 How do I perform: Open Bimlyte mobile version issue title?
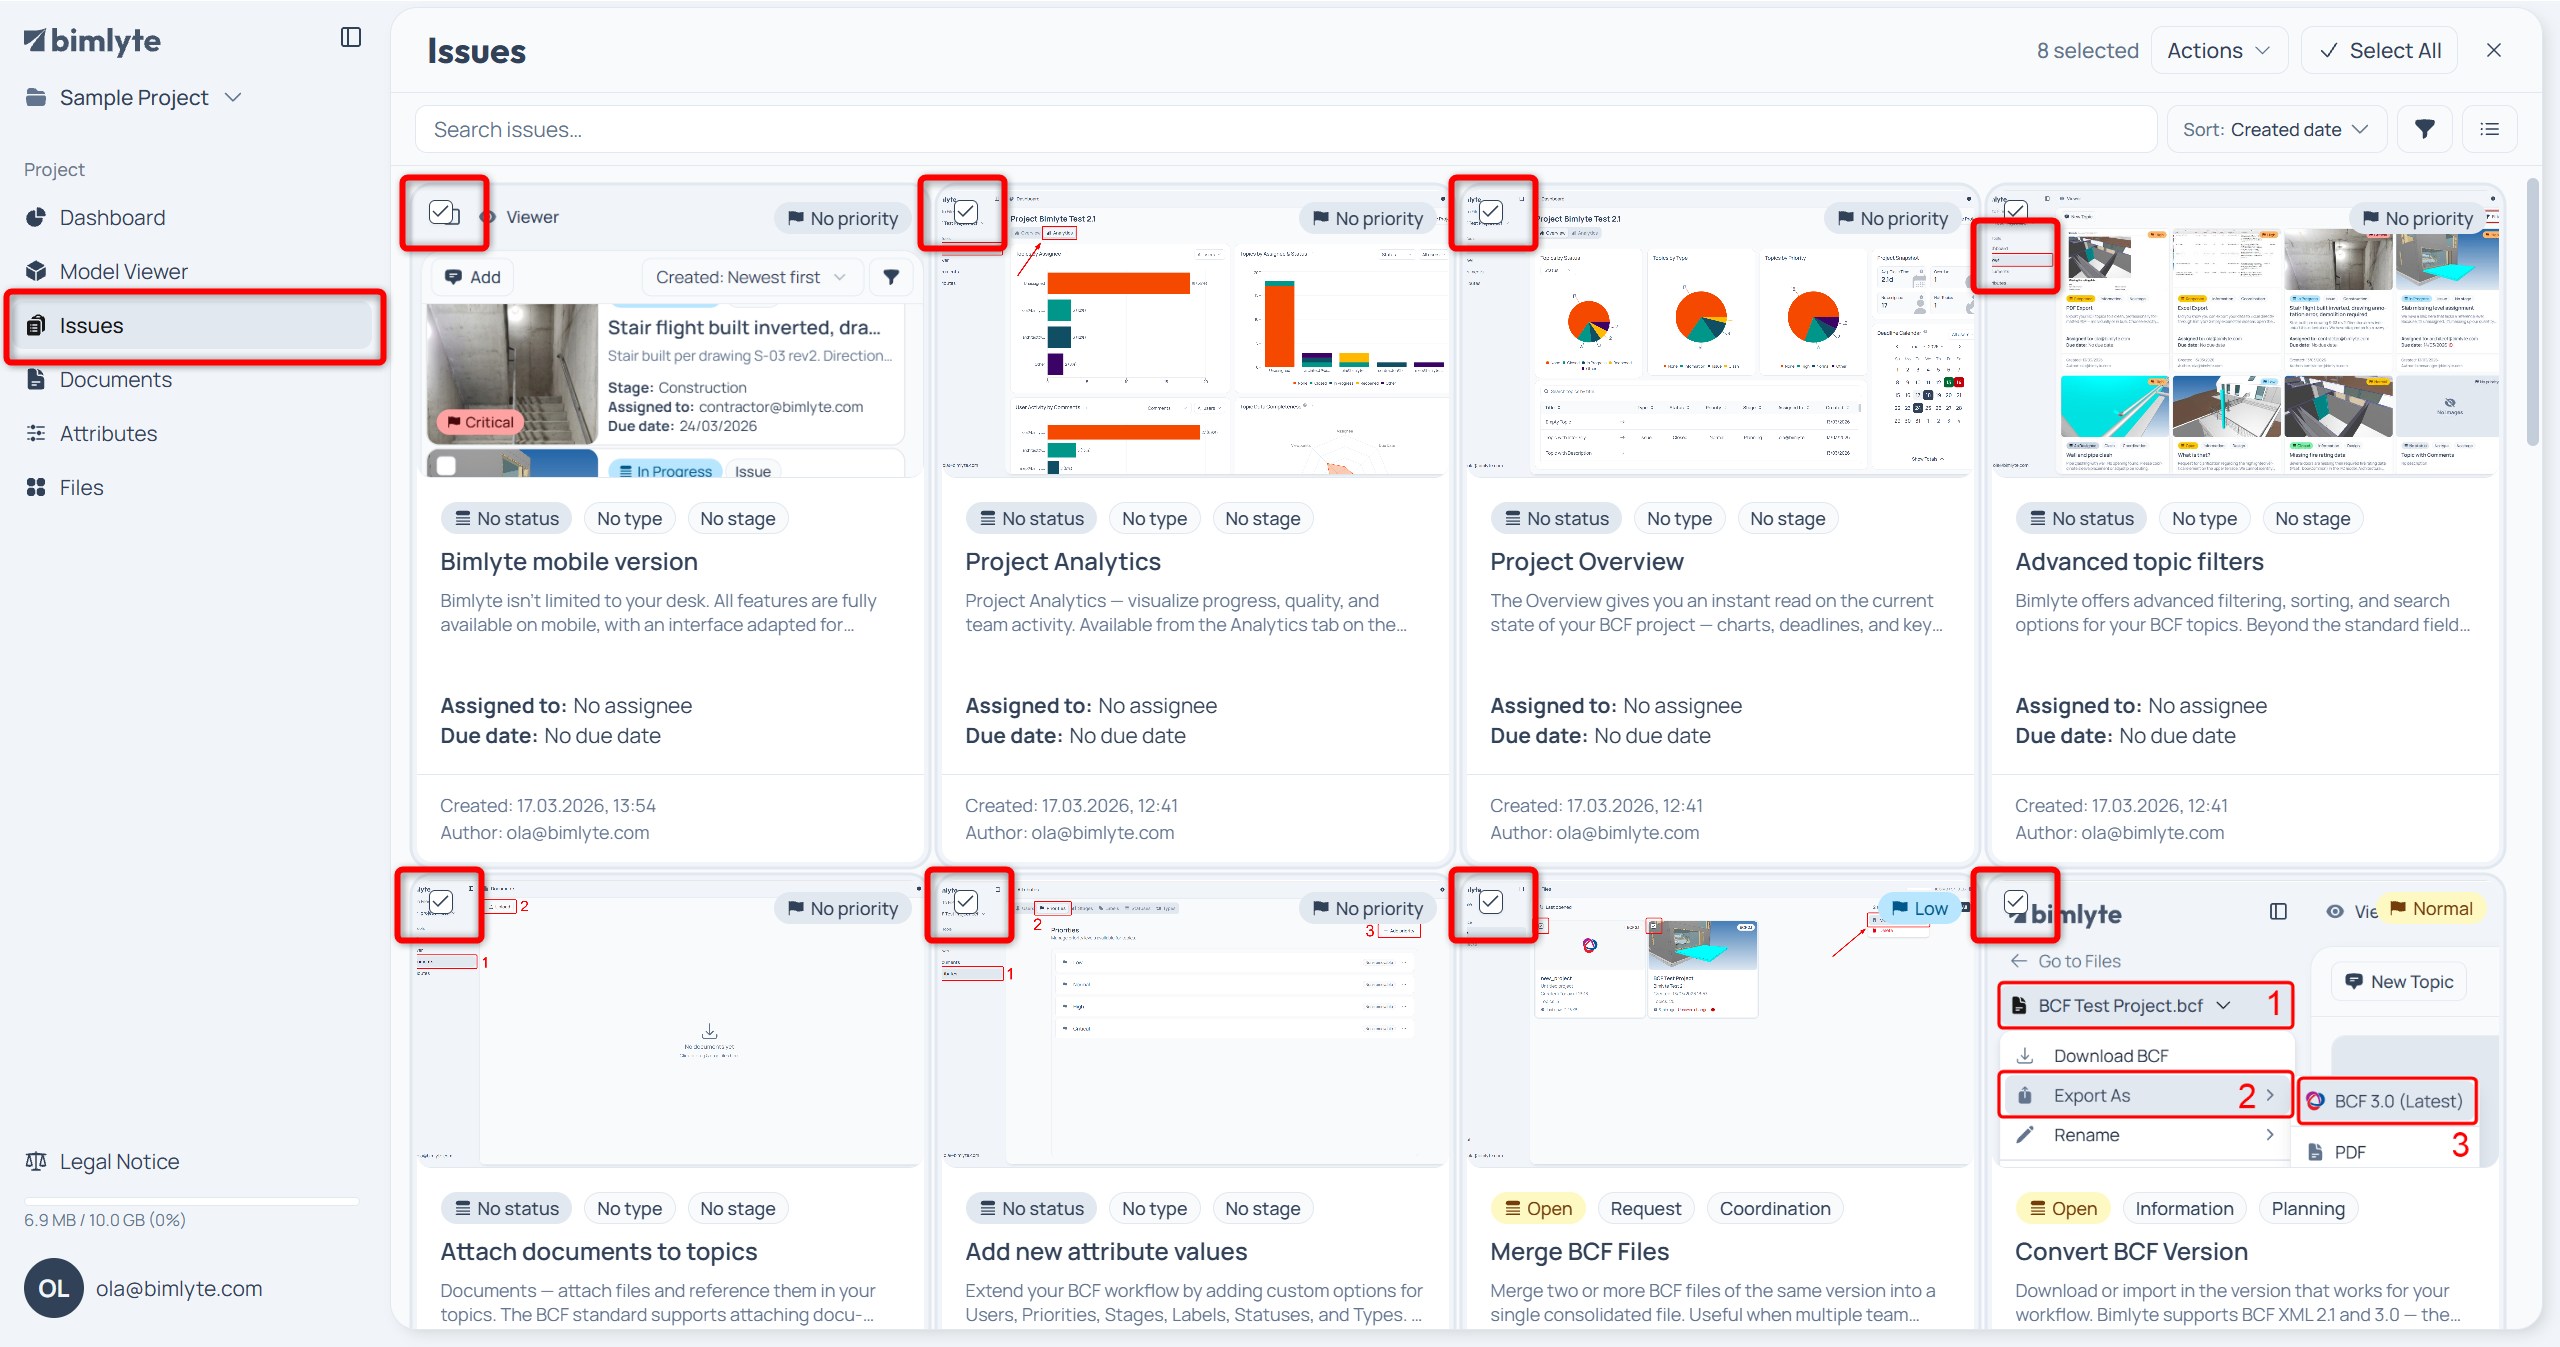(x=569, y=562)
